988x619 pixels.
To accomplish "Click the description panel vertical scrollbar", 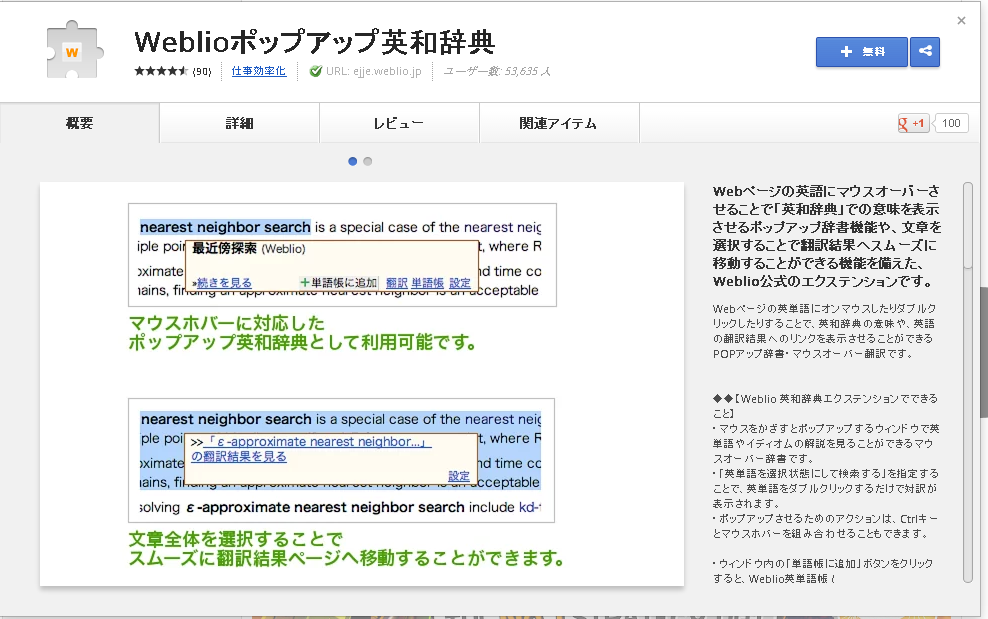I will coord(968,383).
